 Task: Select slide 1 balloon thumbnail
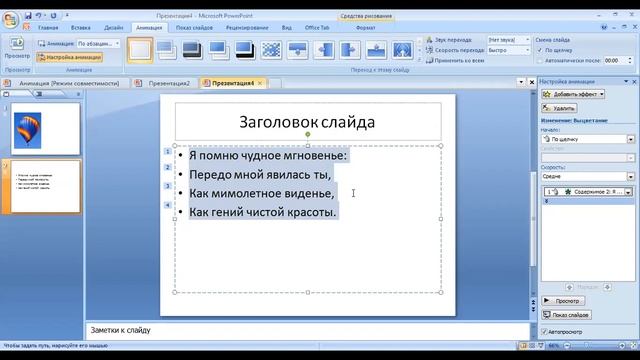point(46,129)
